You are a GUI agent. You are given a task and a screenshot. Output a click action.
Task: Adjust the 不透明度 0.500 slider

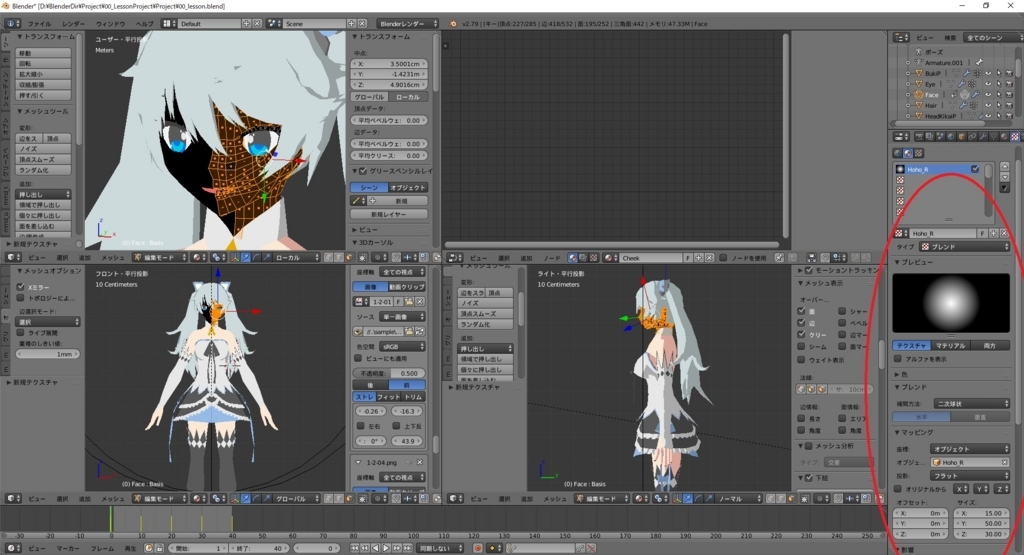click(x=389, y=373)
